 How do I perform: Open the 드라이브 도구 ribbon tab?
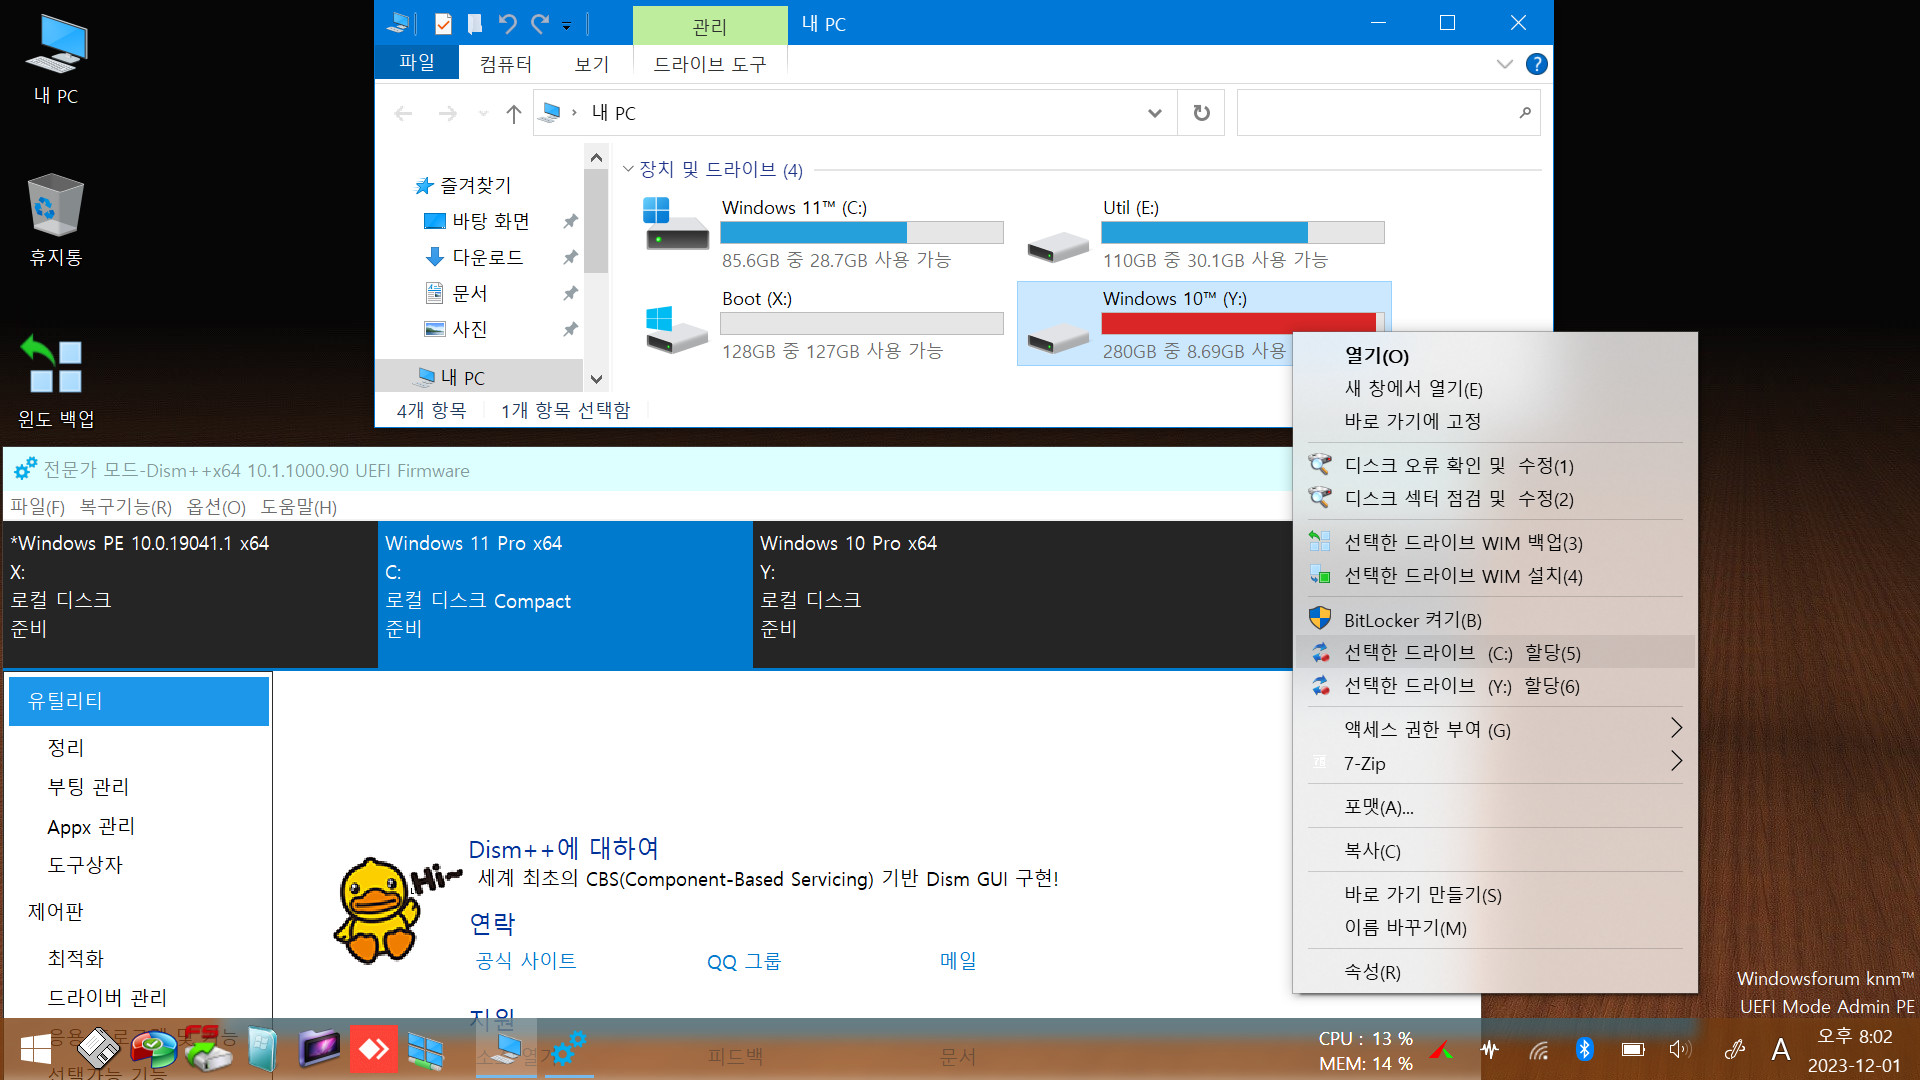pos(710,64)
